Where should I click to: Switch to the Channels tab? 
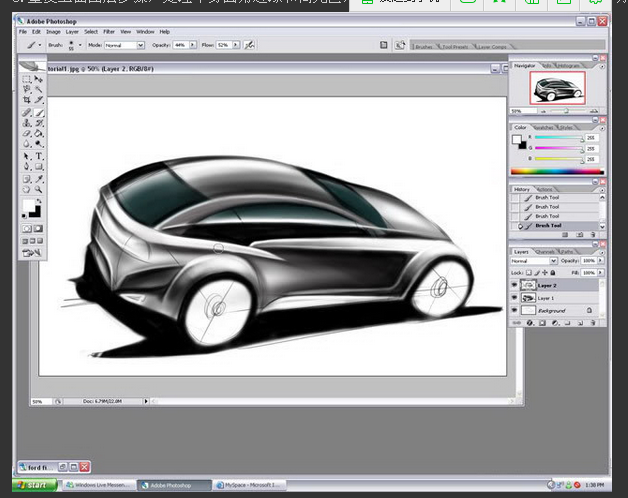pyautogui.click(x=545, y=252)
